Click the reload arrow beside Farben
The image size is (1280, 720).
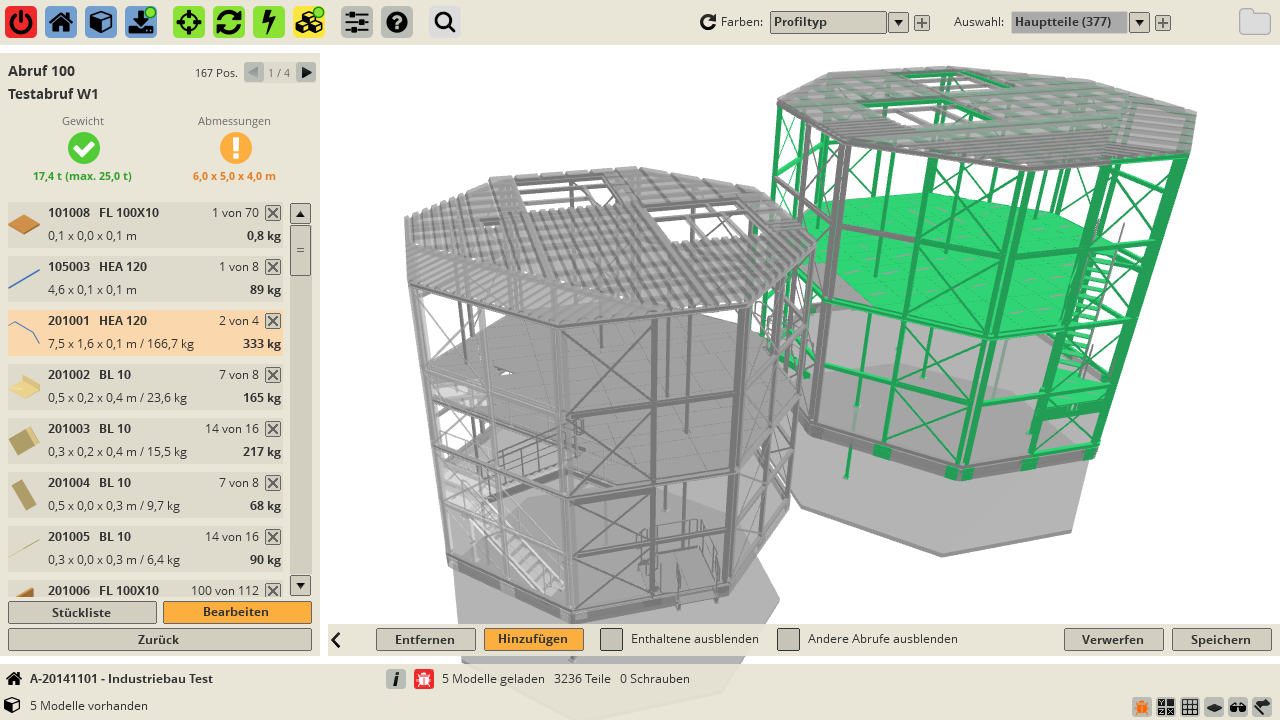point(708,22)
